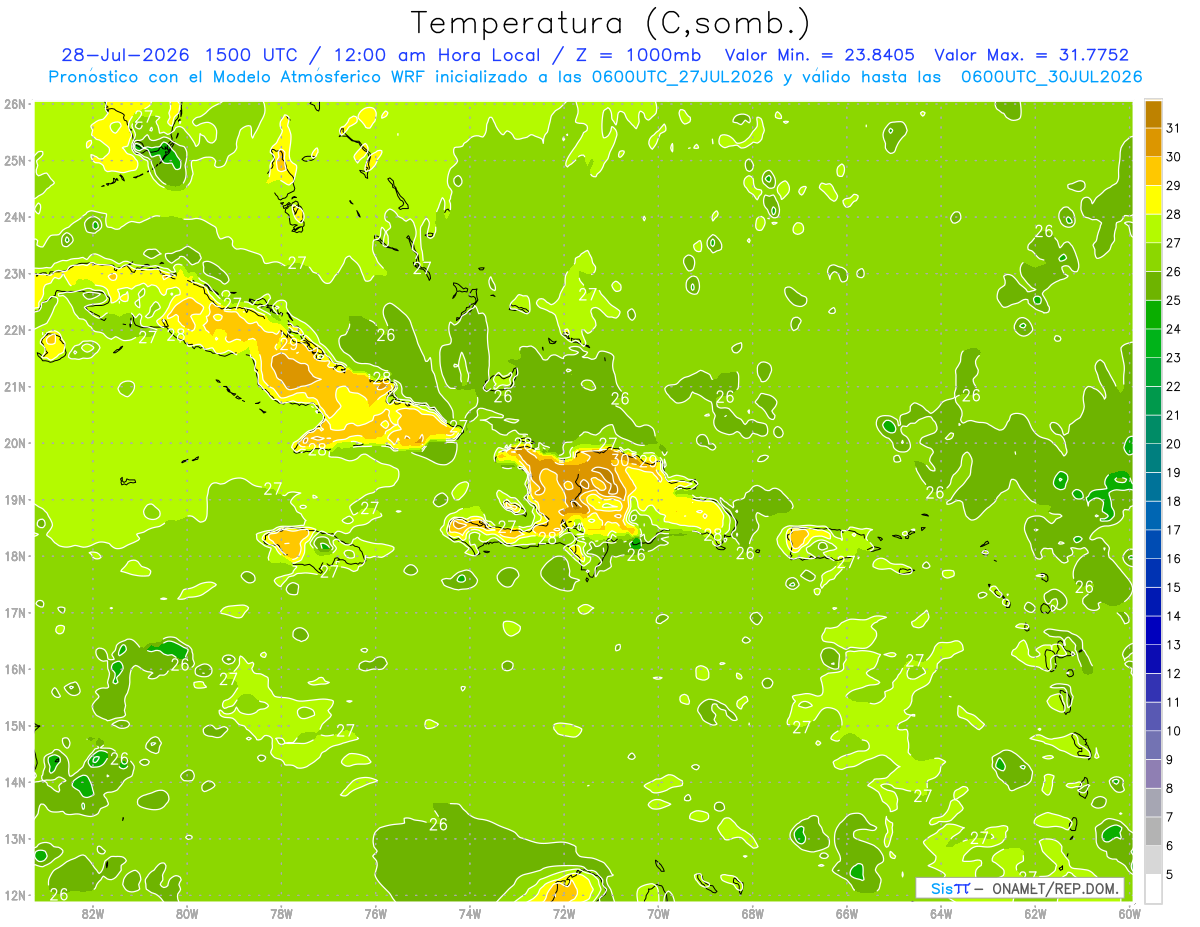Click the "20N" latitude axis label
The image size is (1200, 927).
16,442
